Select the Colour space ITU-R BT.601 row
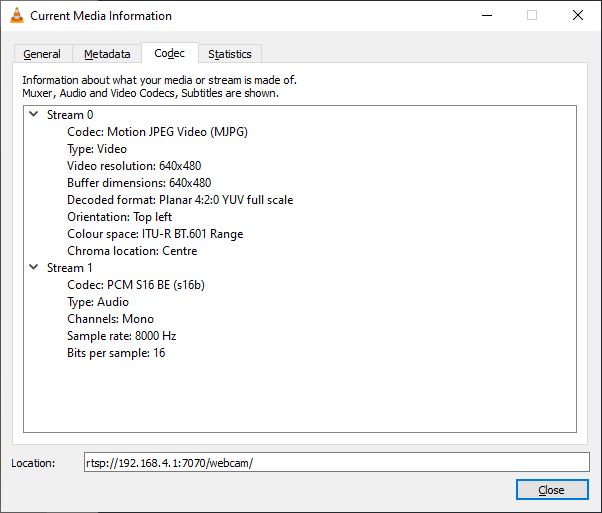Viewport: 602px width, 513px height. (x=155, y=234)
